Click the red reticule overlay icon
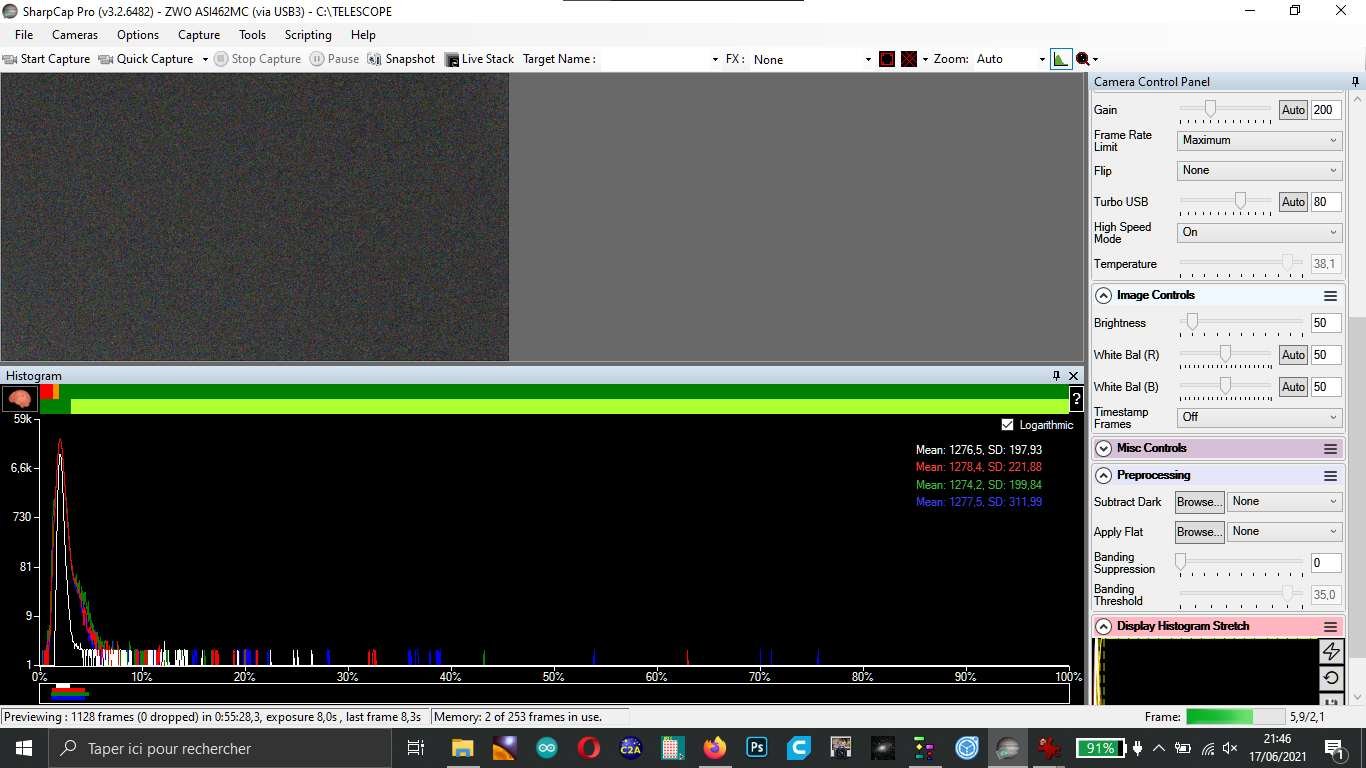The image size is (1366, 768). click(887, 59)
